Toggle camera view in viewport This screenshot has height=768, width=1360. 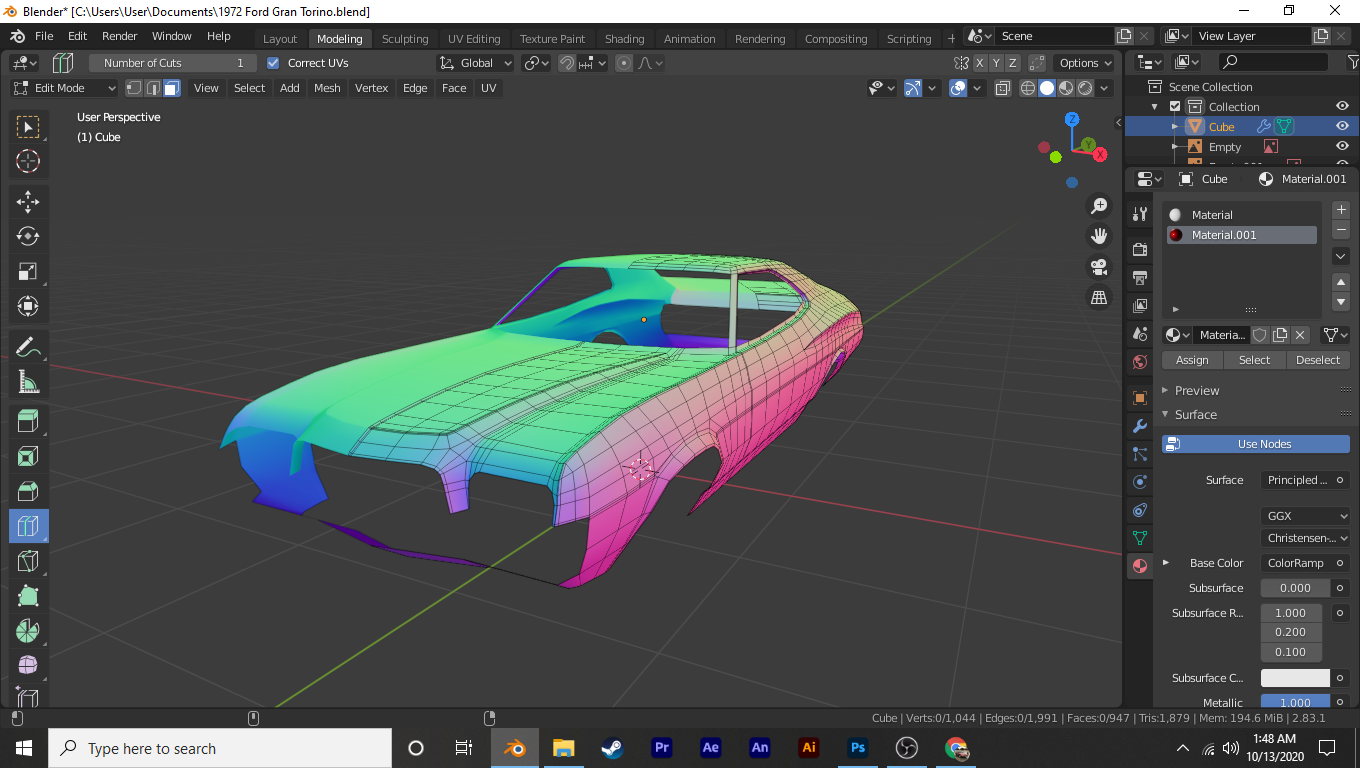tap(1099, 267)
